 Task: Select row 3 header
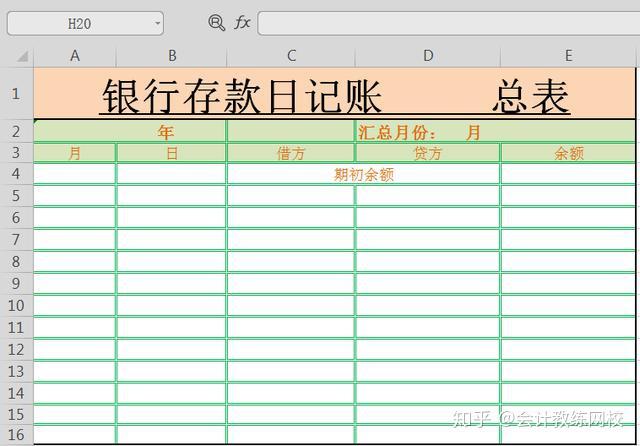point(16,153)
